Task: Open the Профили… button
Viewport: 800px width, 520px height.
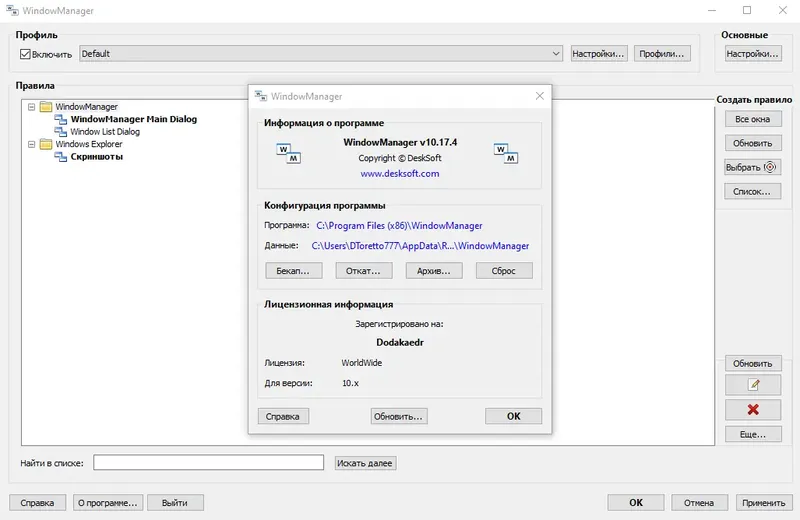Action: pos(662,54)
